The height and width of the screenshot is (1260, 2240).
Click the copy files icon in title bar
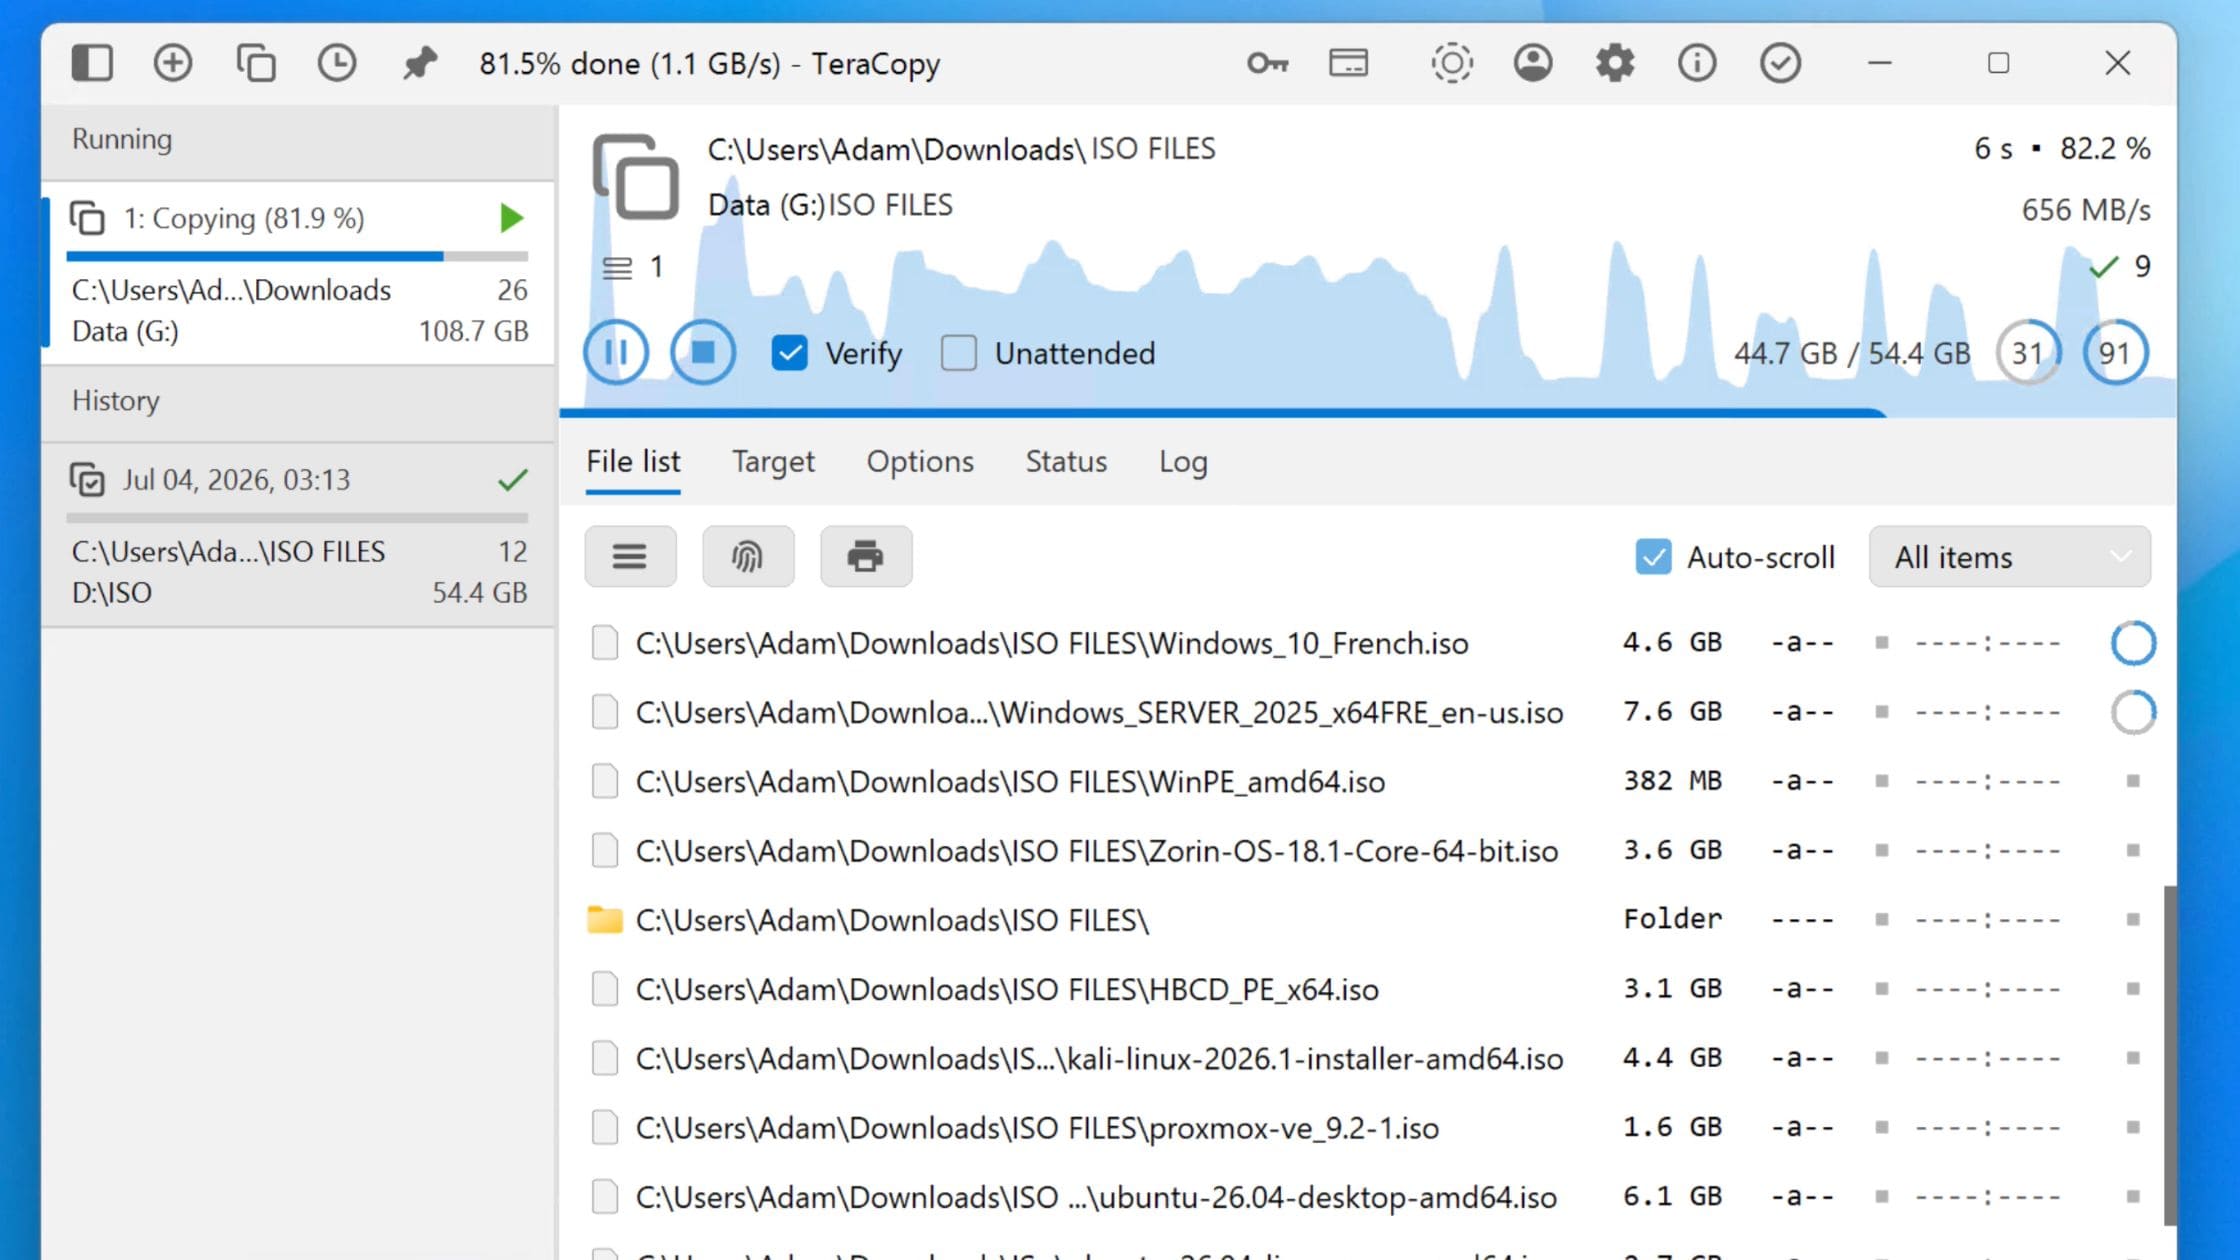pos(255,63)
